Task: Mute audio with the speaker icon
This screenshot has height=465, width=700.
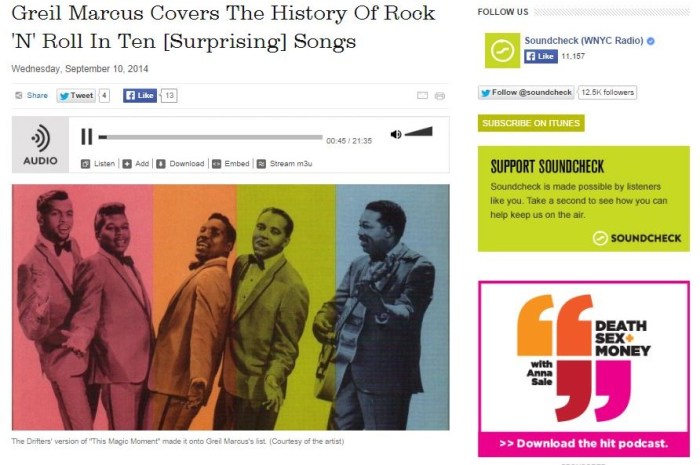Action: coord(396,134)
